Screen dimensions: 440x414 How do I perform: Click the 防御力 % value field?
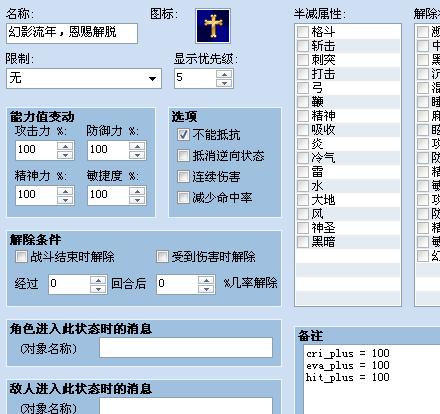(109, 150)
